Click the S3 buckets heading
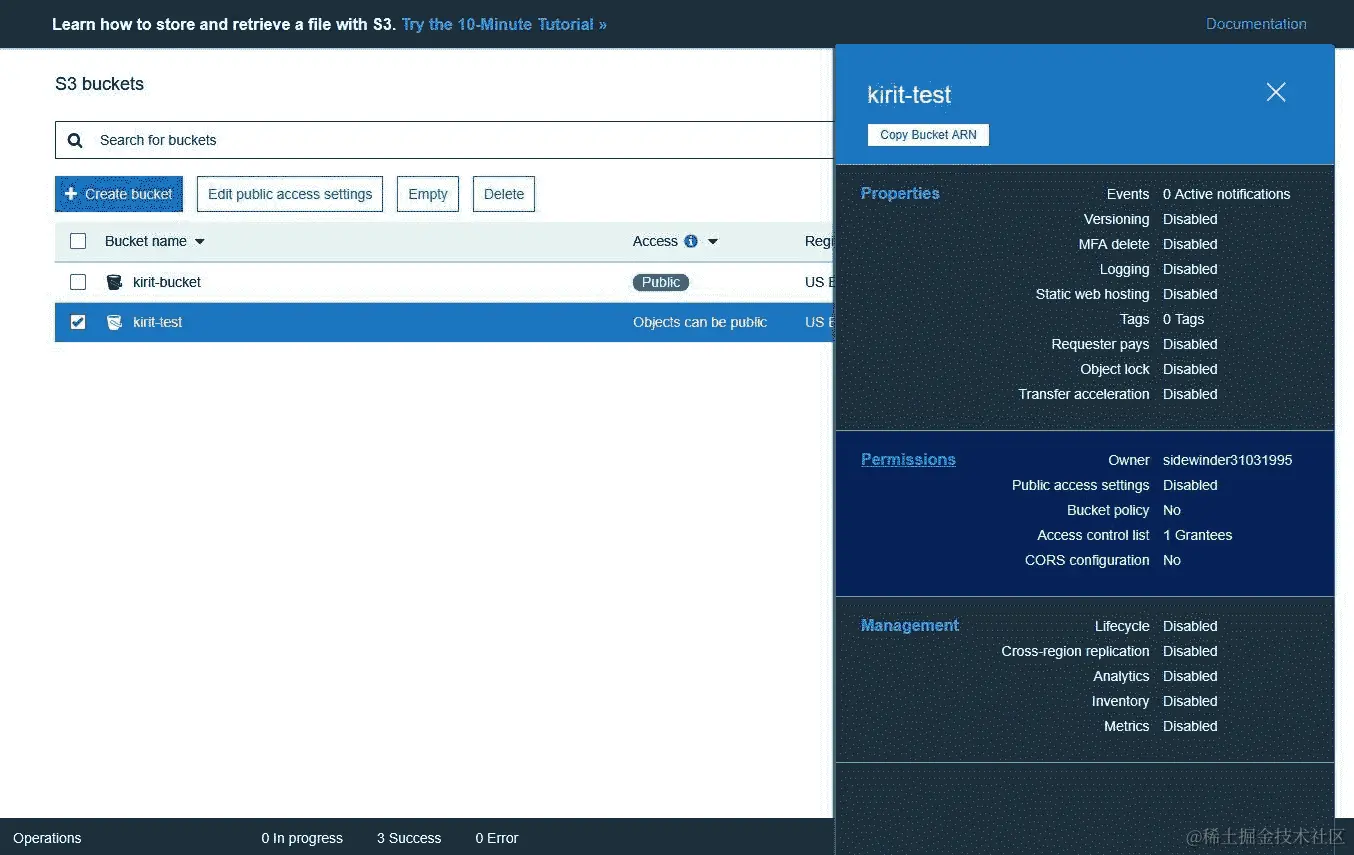Screen dimensions: 1354x855 click(x=99, y=84)
